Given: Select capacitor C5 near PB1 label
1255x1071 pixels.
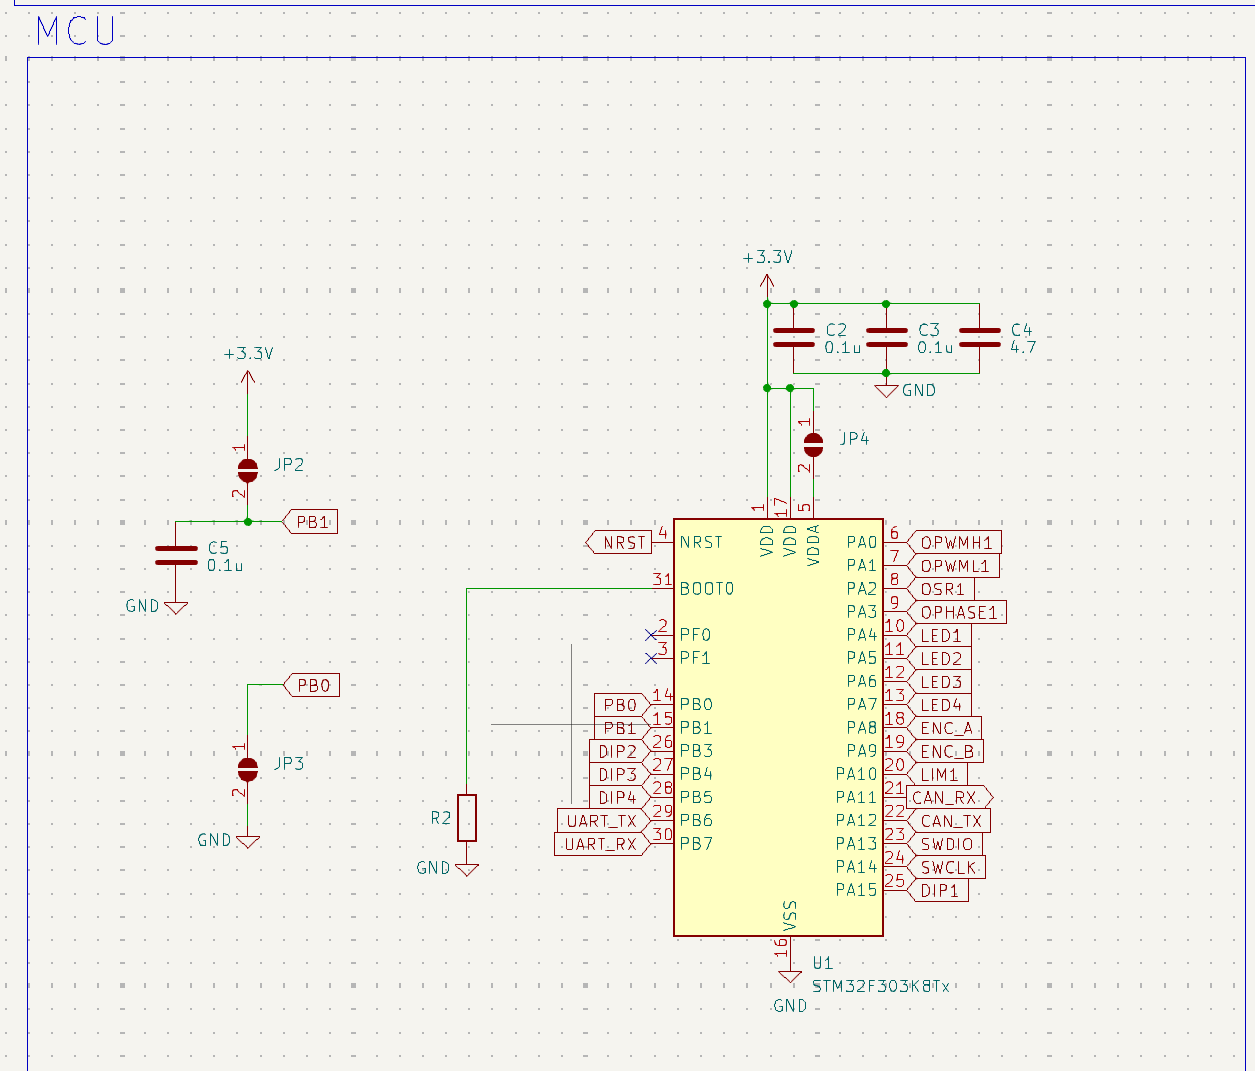Looking at the screenshot, I should tap(176, 556).
